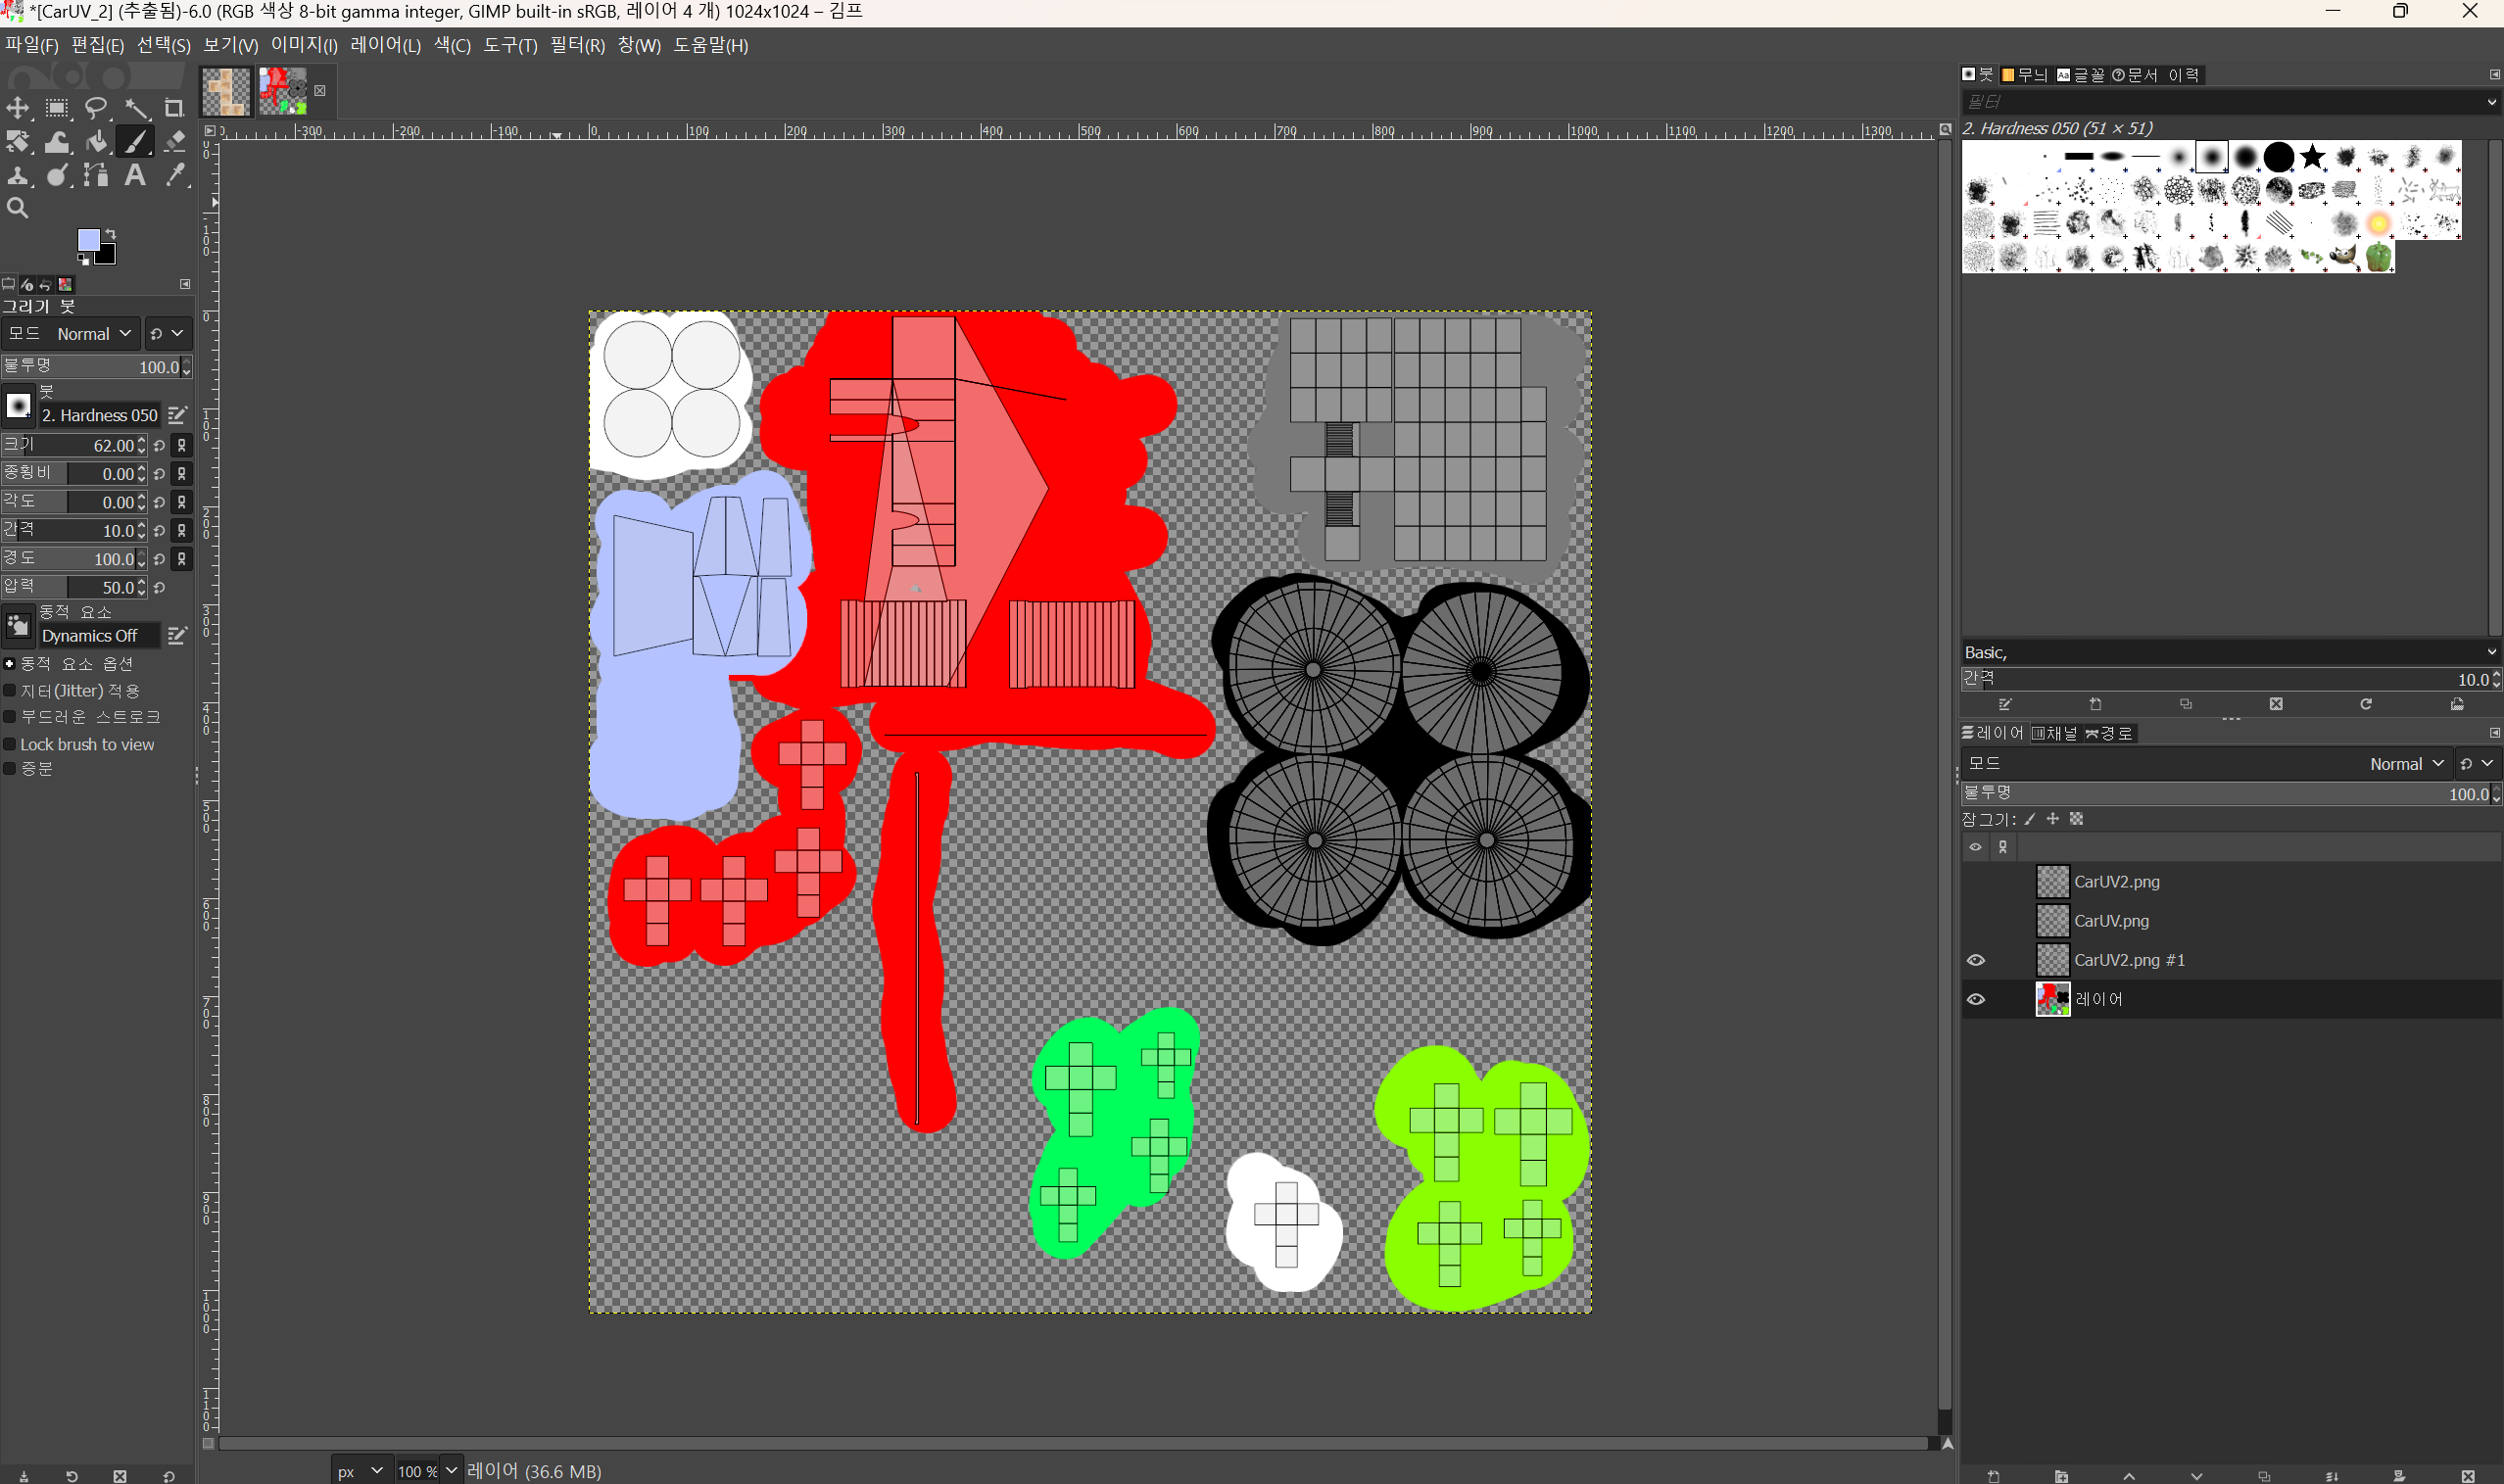Select the Fuzzy Select magic wand tool
The image size is (2504, 1484).
136,108
